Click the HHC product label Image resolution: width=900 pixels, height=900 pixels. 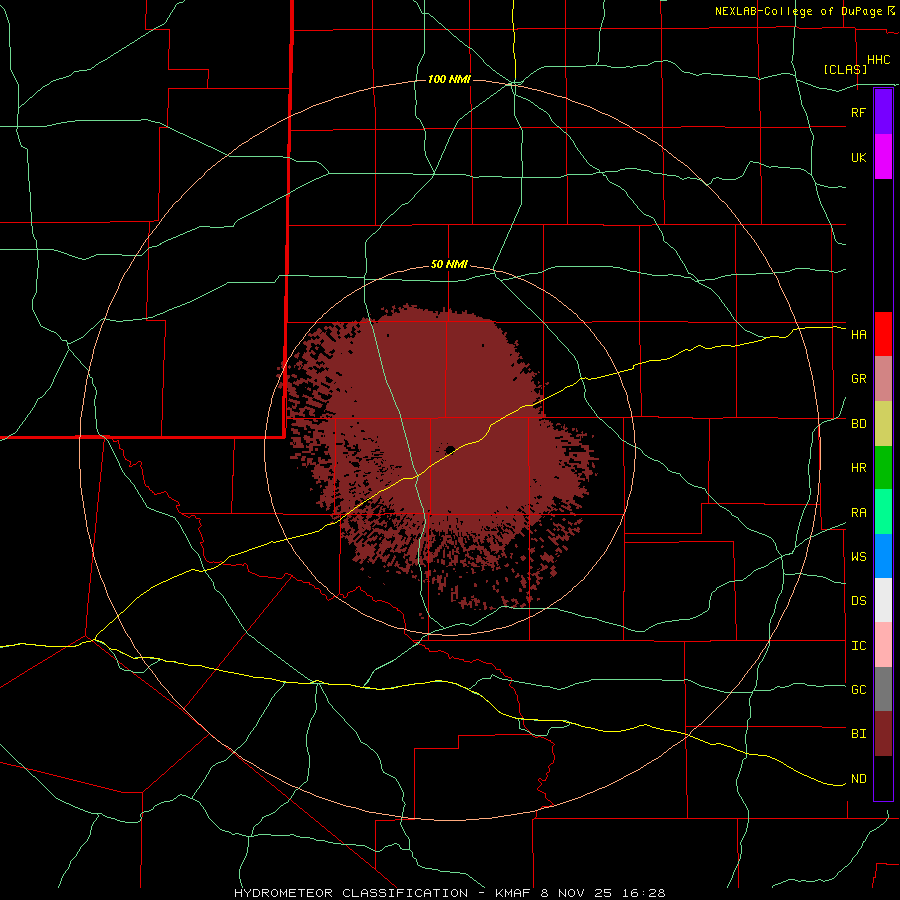point(878,60)
